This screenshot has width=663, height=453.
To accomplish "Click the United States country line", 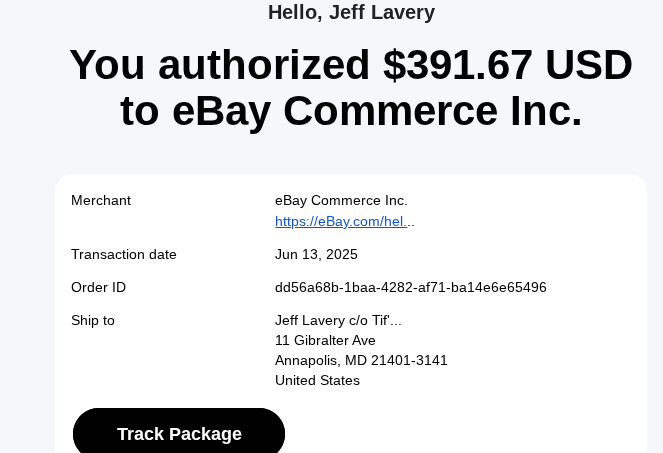I will [317, 380].
